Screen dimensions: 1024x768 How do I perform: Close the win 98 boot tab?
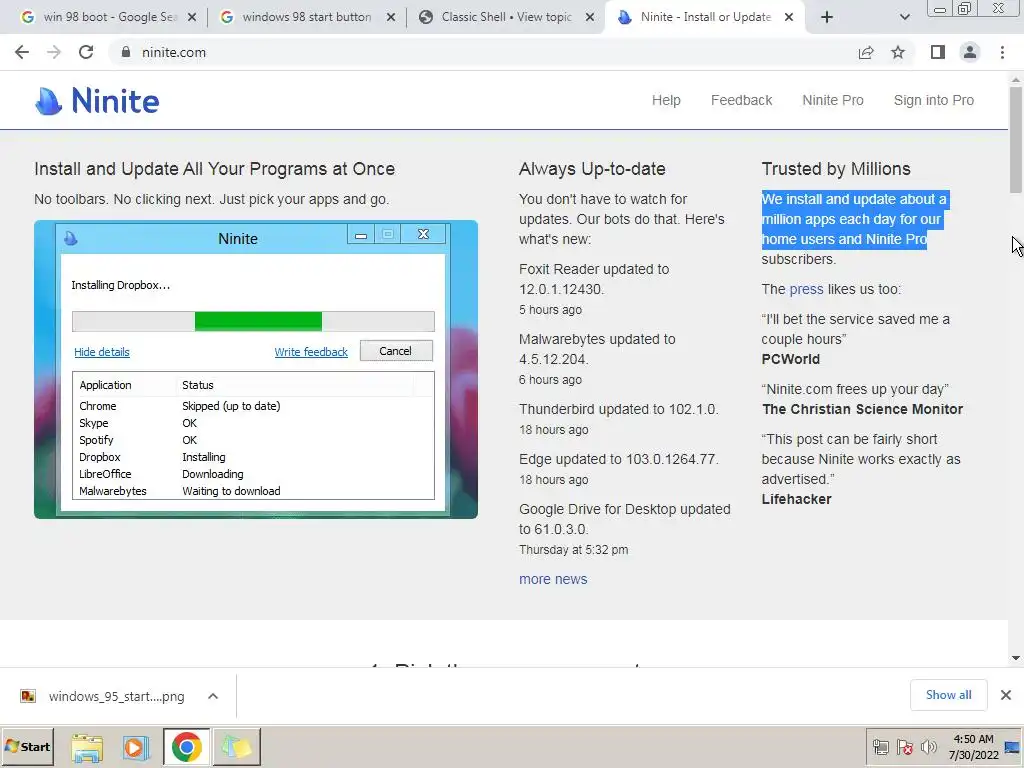pos(192,17)
